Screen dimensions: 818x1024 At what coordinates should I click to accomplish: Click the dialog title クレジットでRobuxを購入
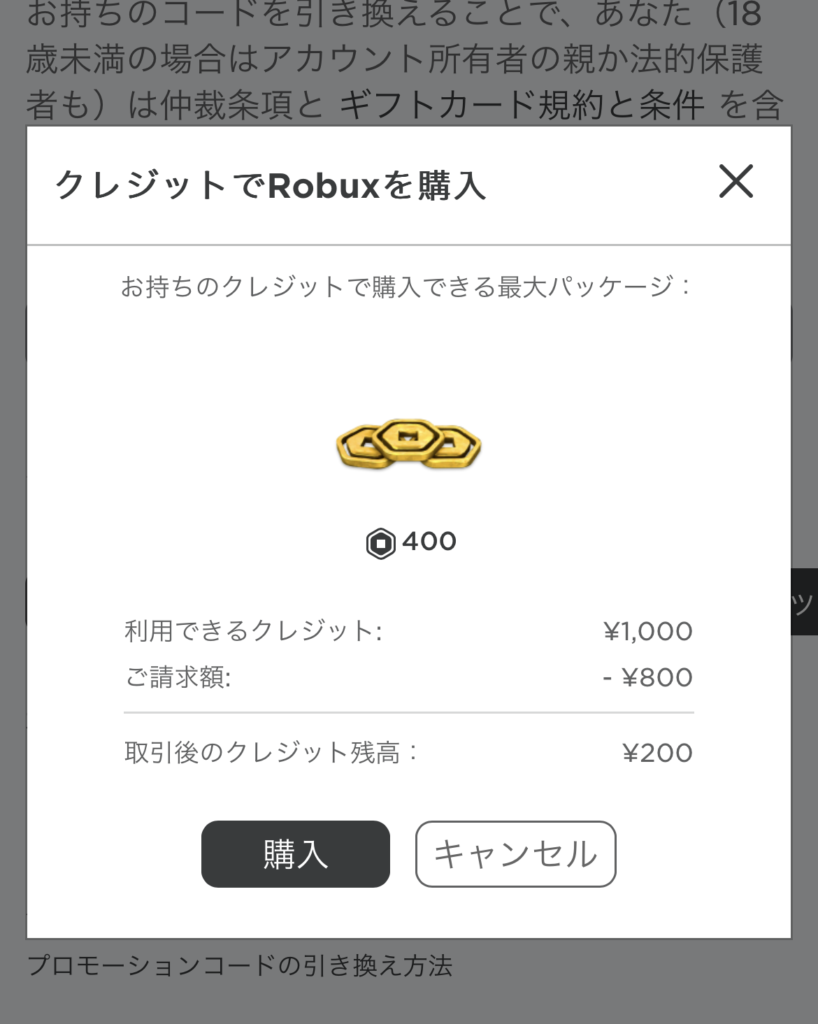270,185
